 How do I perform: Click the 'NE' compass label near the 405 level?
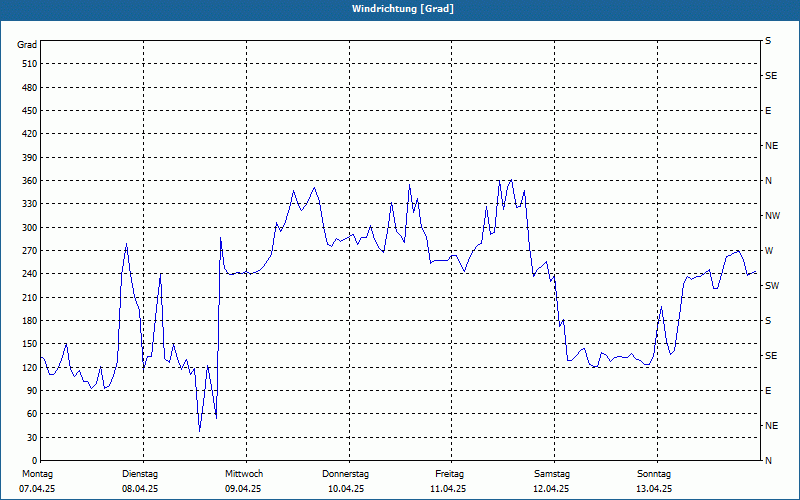tap(771, 146)
